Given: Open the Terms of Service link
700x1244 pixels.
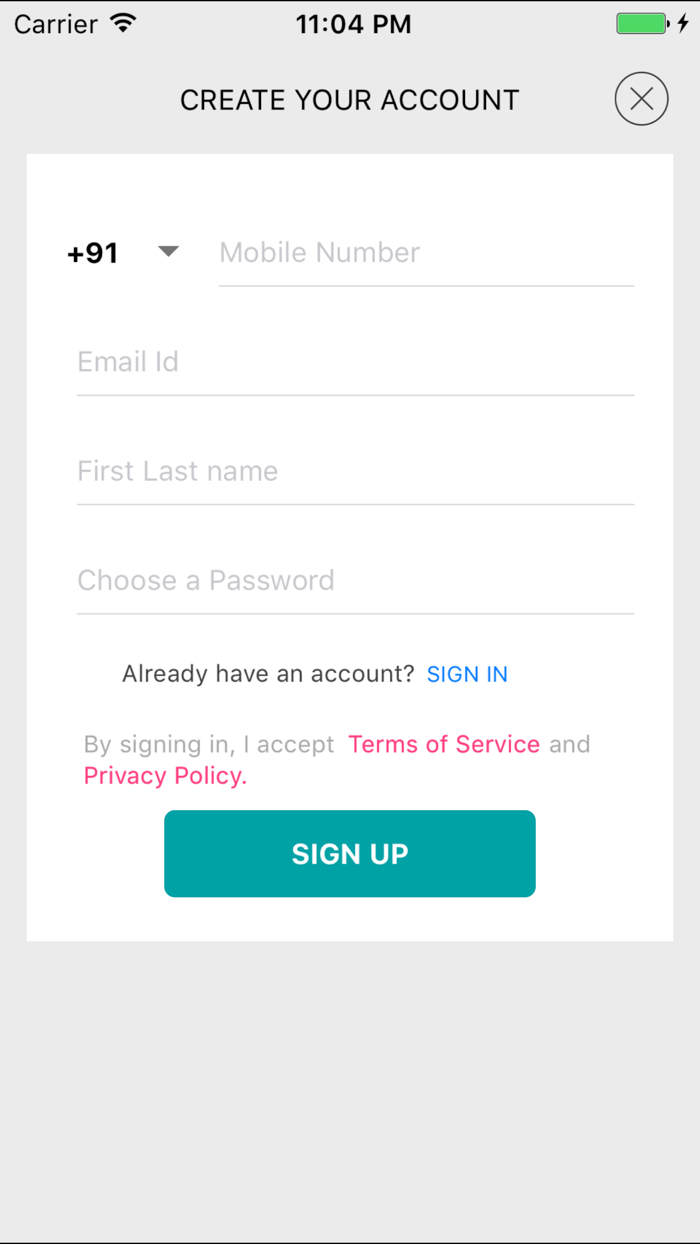Looking at the screenshot, I should tap(444, 744).
